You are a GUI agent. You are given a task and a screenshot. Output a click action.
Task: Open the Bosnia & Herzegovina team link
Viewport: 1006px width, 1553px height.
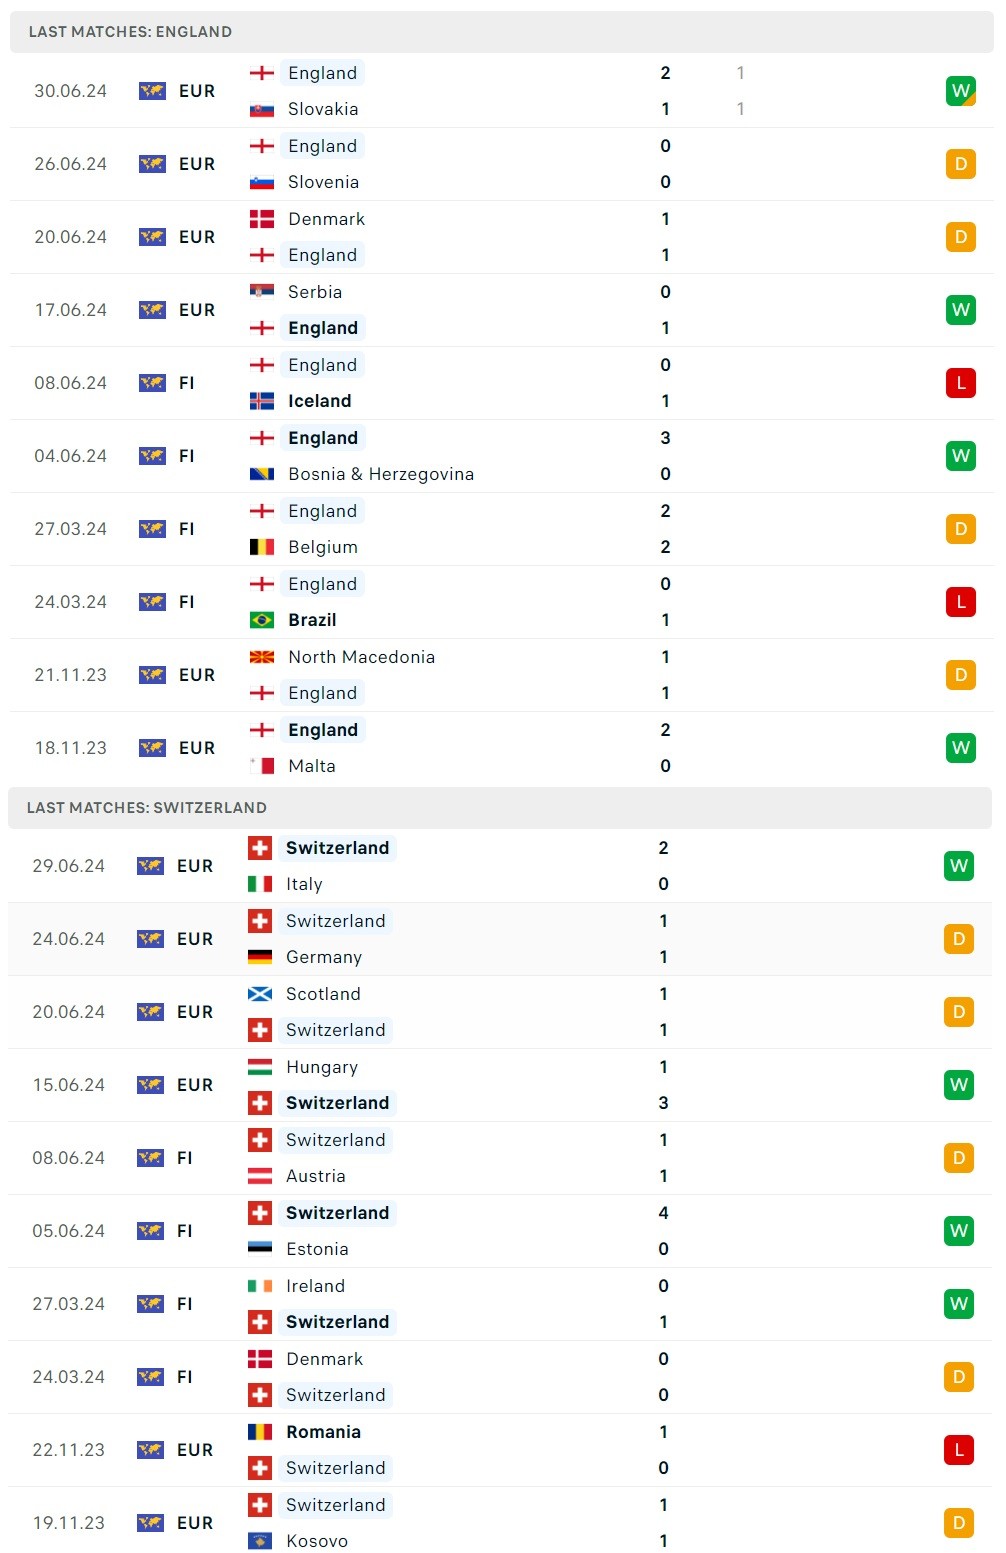(x=380, y=474)
